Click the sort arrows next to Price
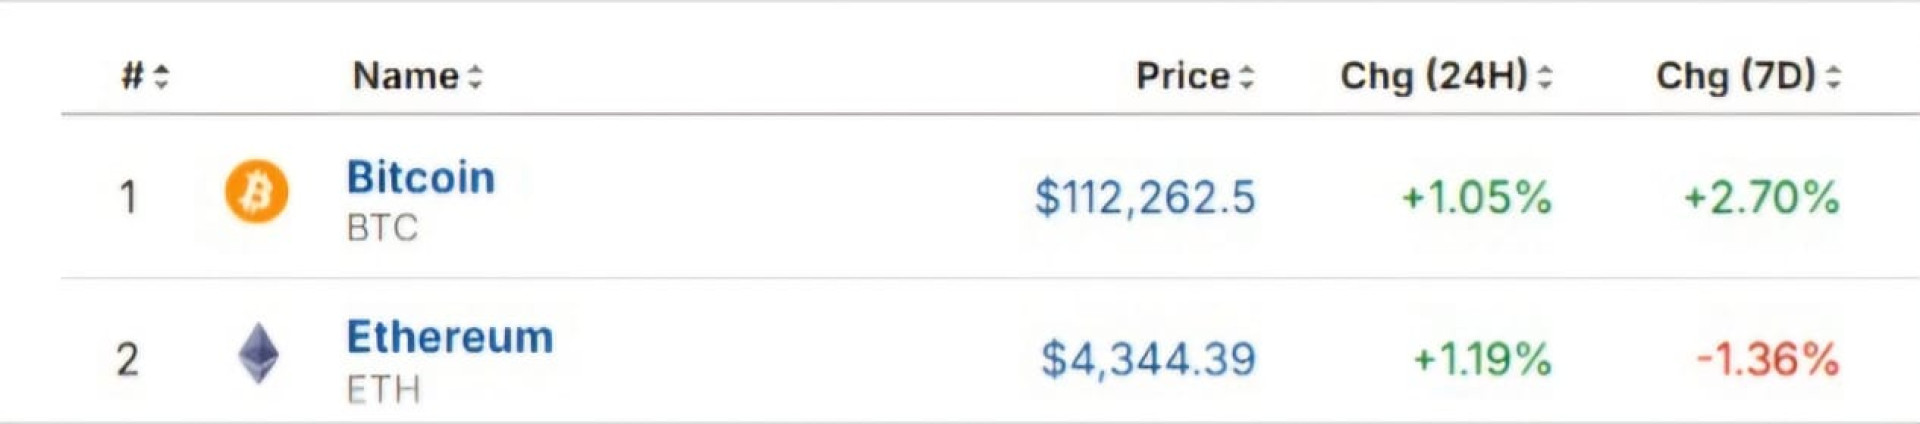 (1246, 76)
